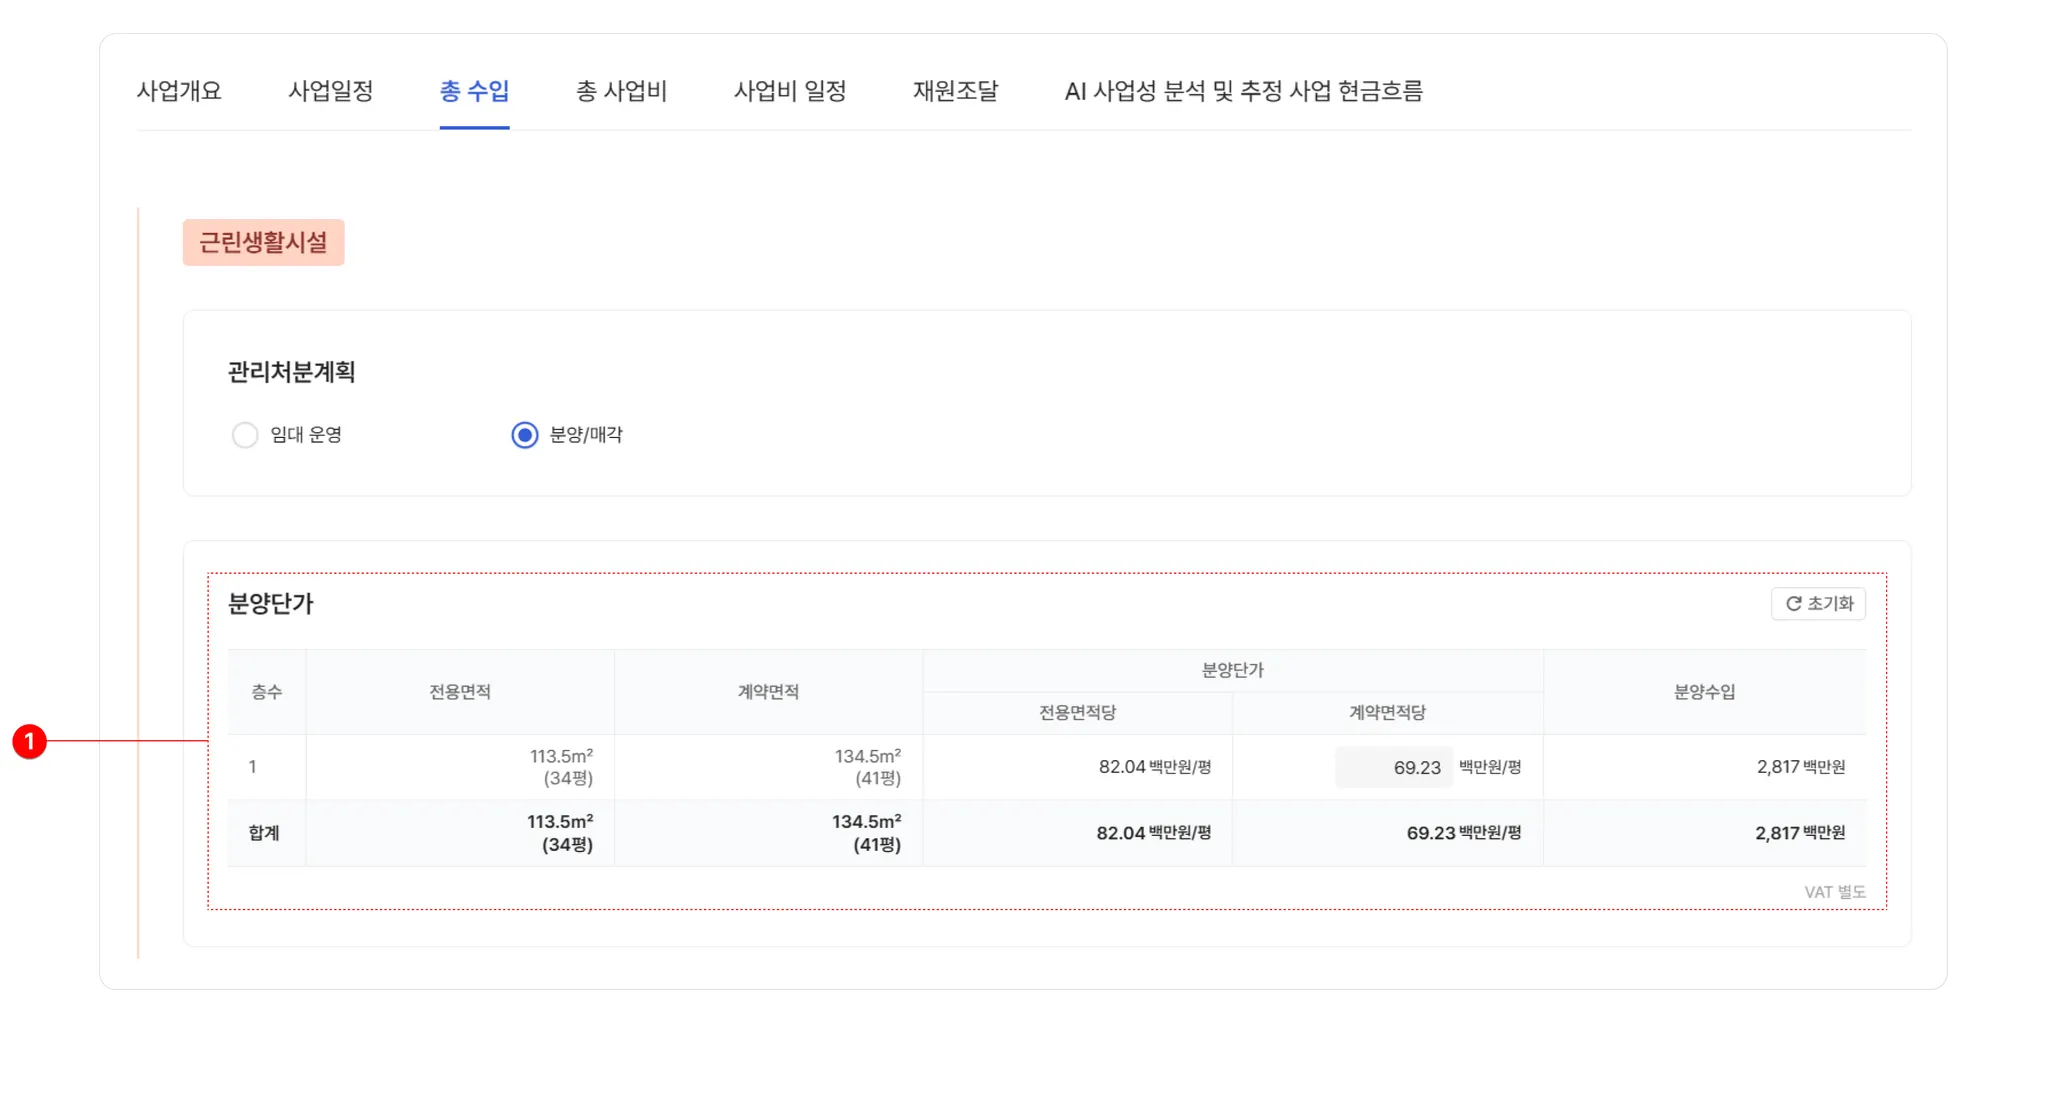Click the 합계 total row label
The height and width of the screenshot is (1095, 2048).
point(264,833)
